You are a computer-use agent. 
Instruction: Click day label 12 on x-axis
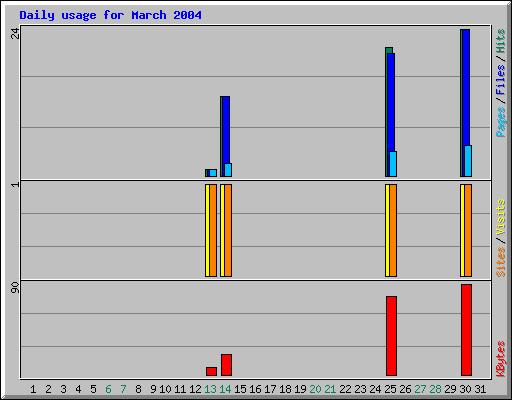(x=195, y=389)
